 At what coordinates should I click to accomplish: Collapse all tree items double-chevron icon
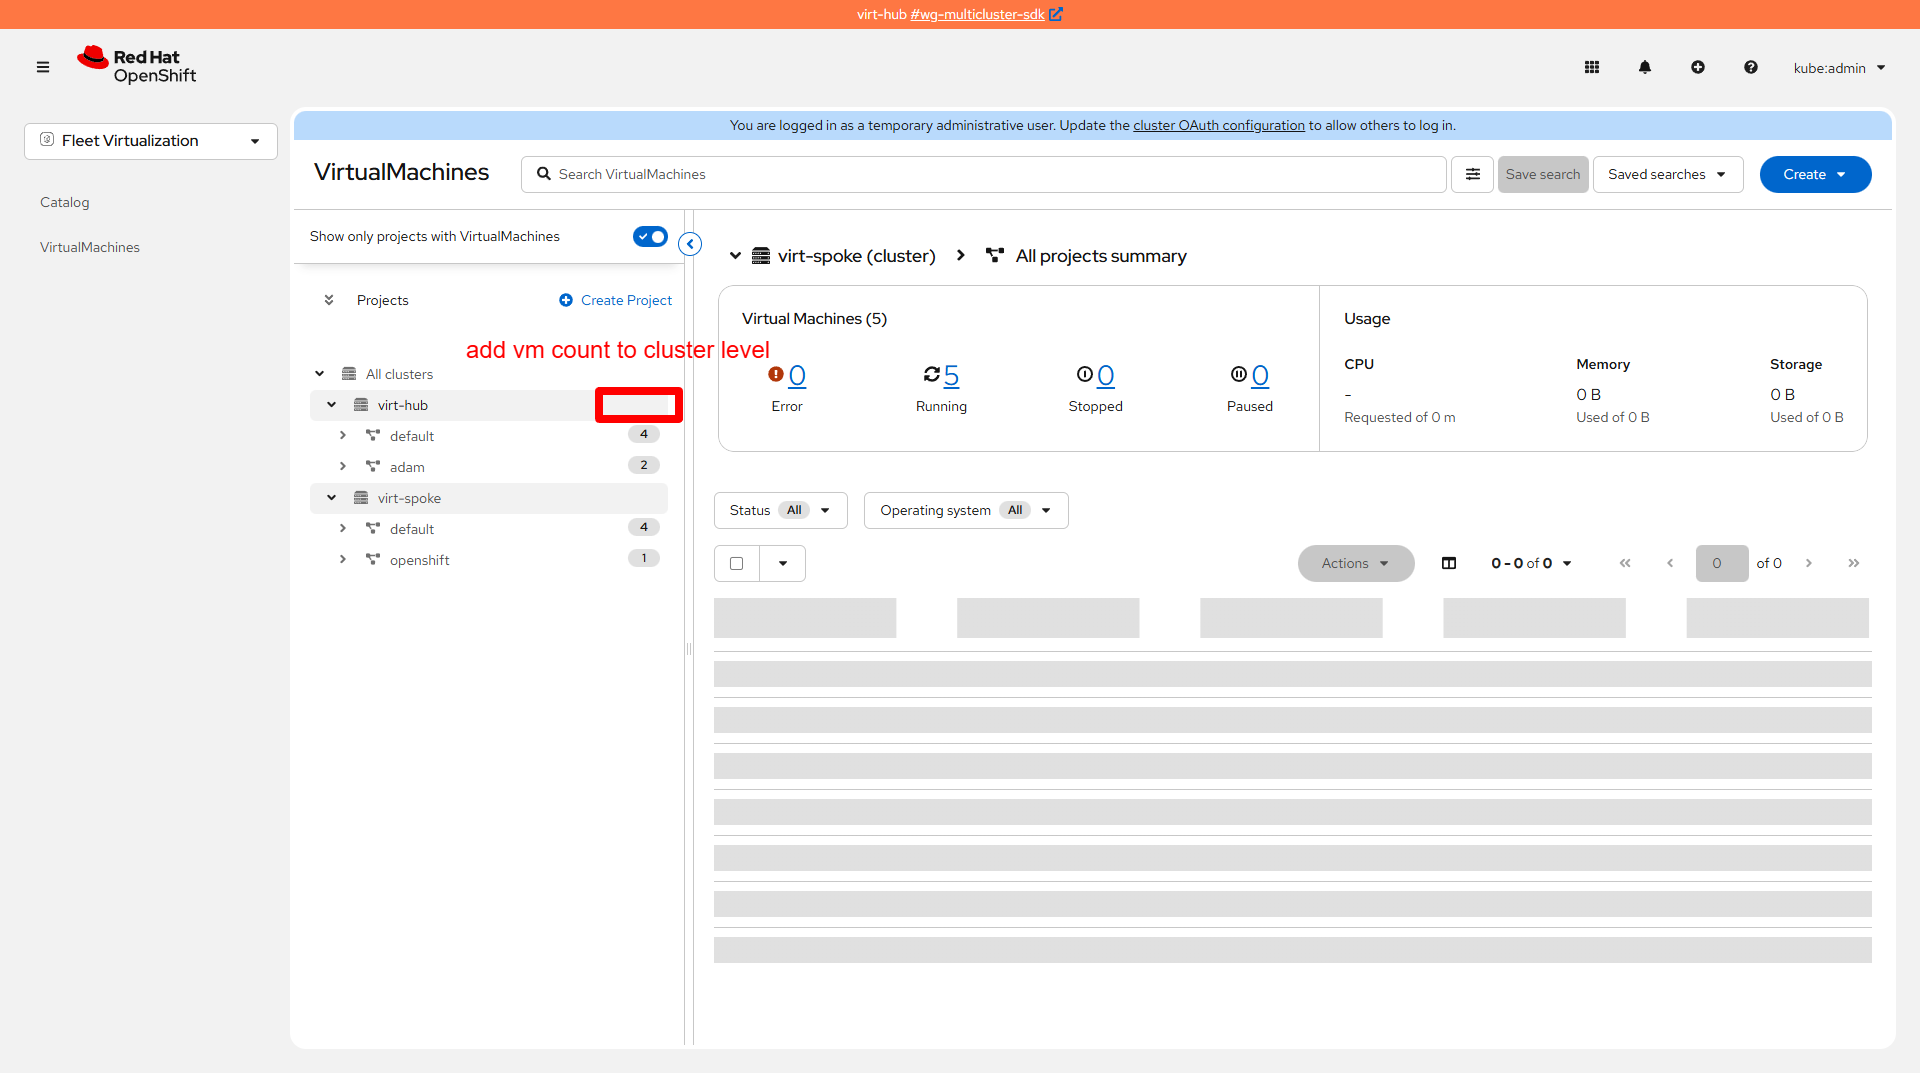pos(329,300)
